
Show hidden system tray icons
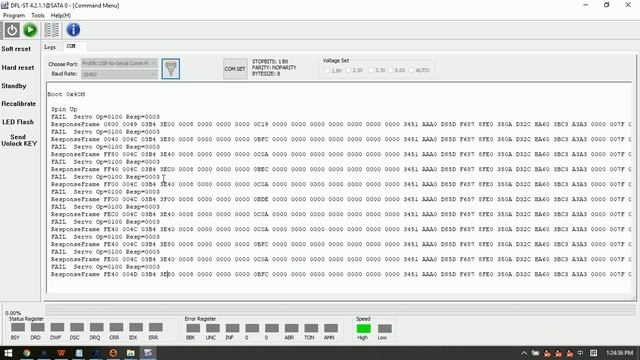(x=524, y=353)
